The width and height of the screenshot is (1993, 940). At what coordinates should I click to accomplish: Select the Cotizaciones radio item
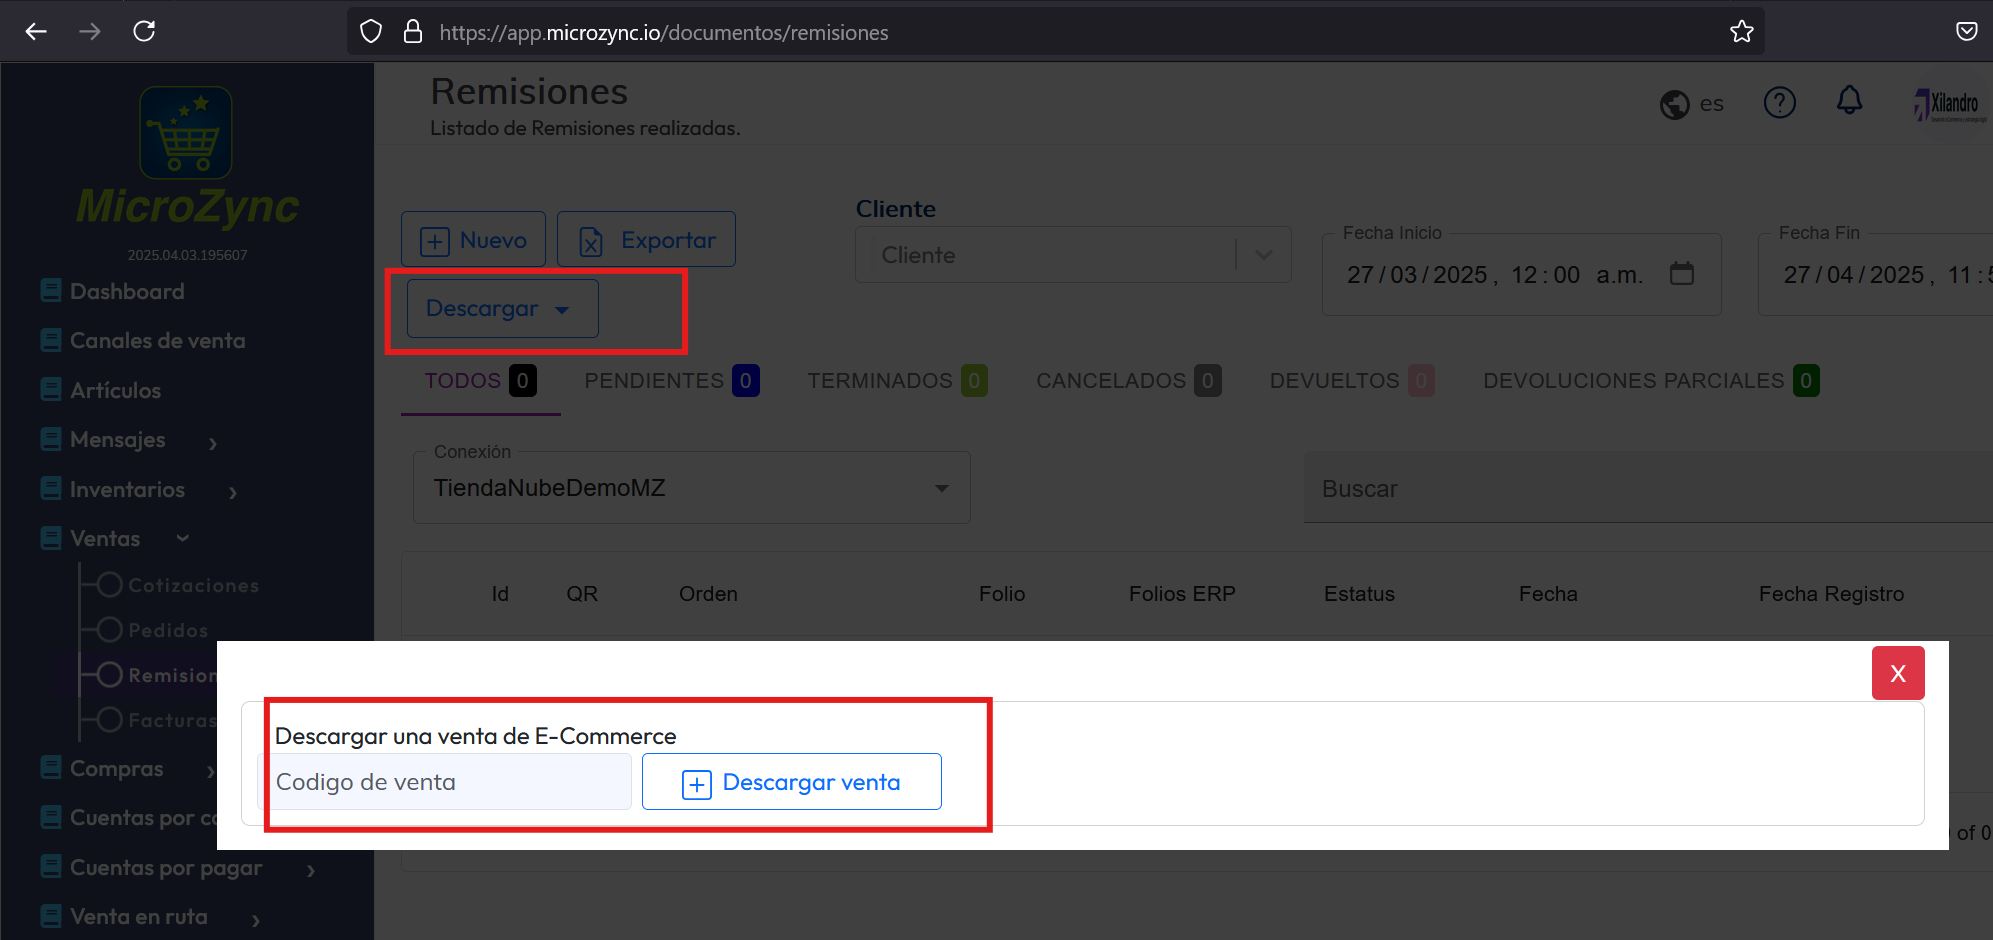(x=110, y=585)
